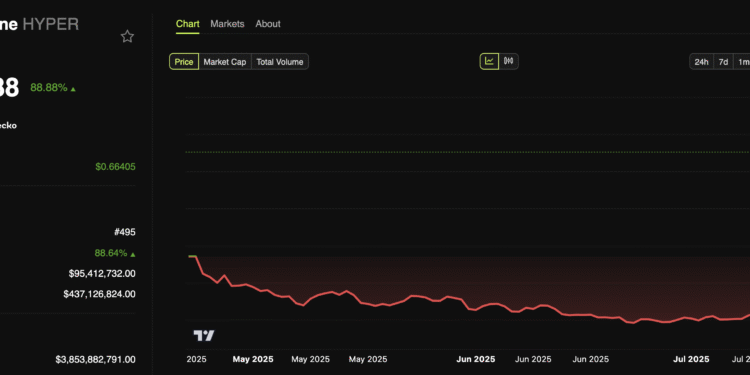Click the $0.66405 value
750x375 pixels.
[115, 167]
